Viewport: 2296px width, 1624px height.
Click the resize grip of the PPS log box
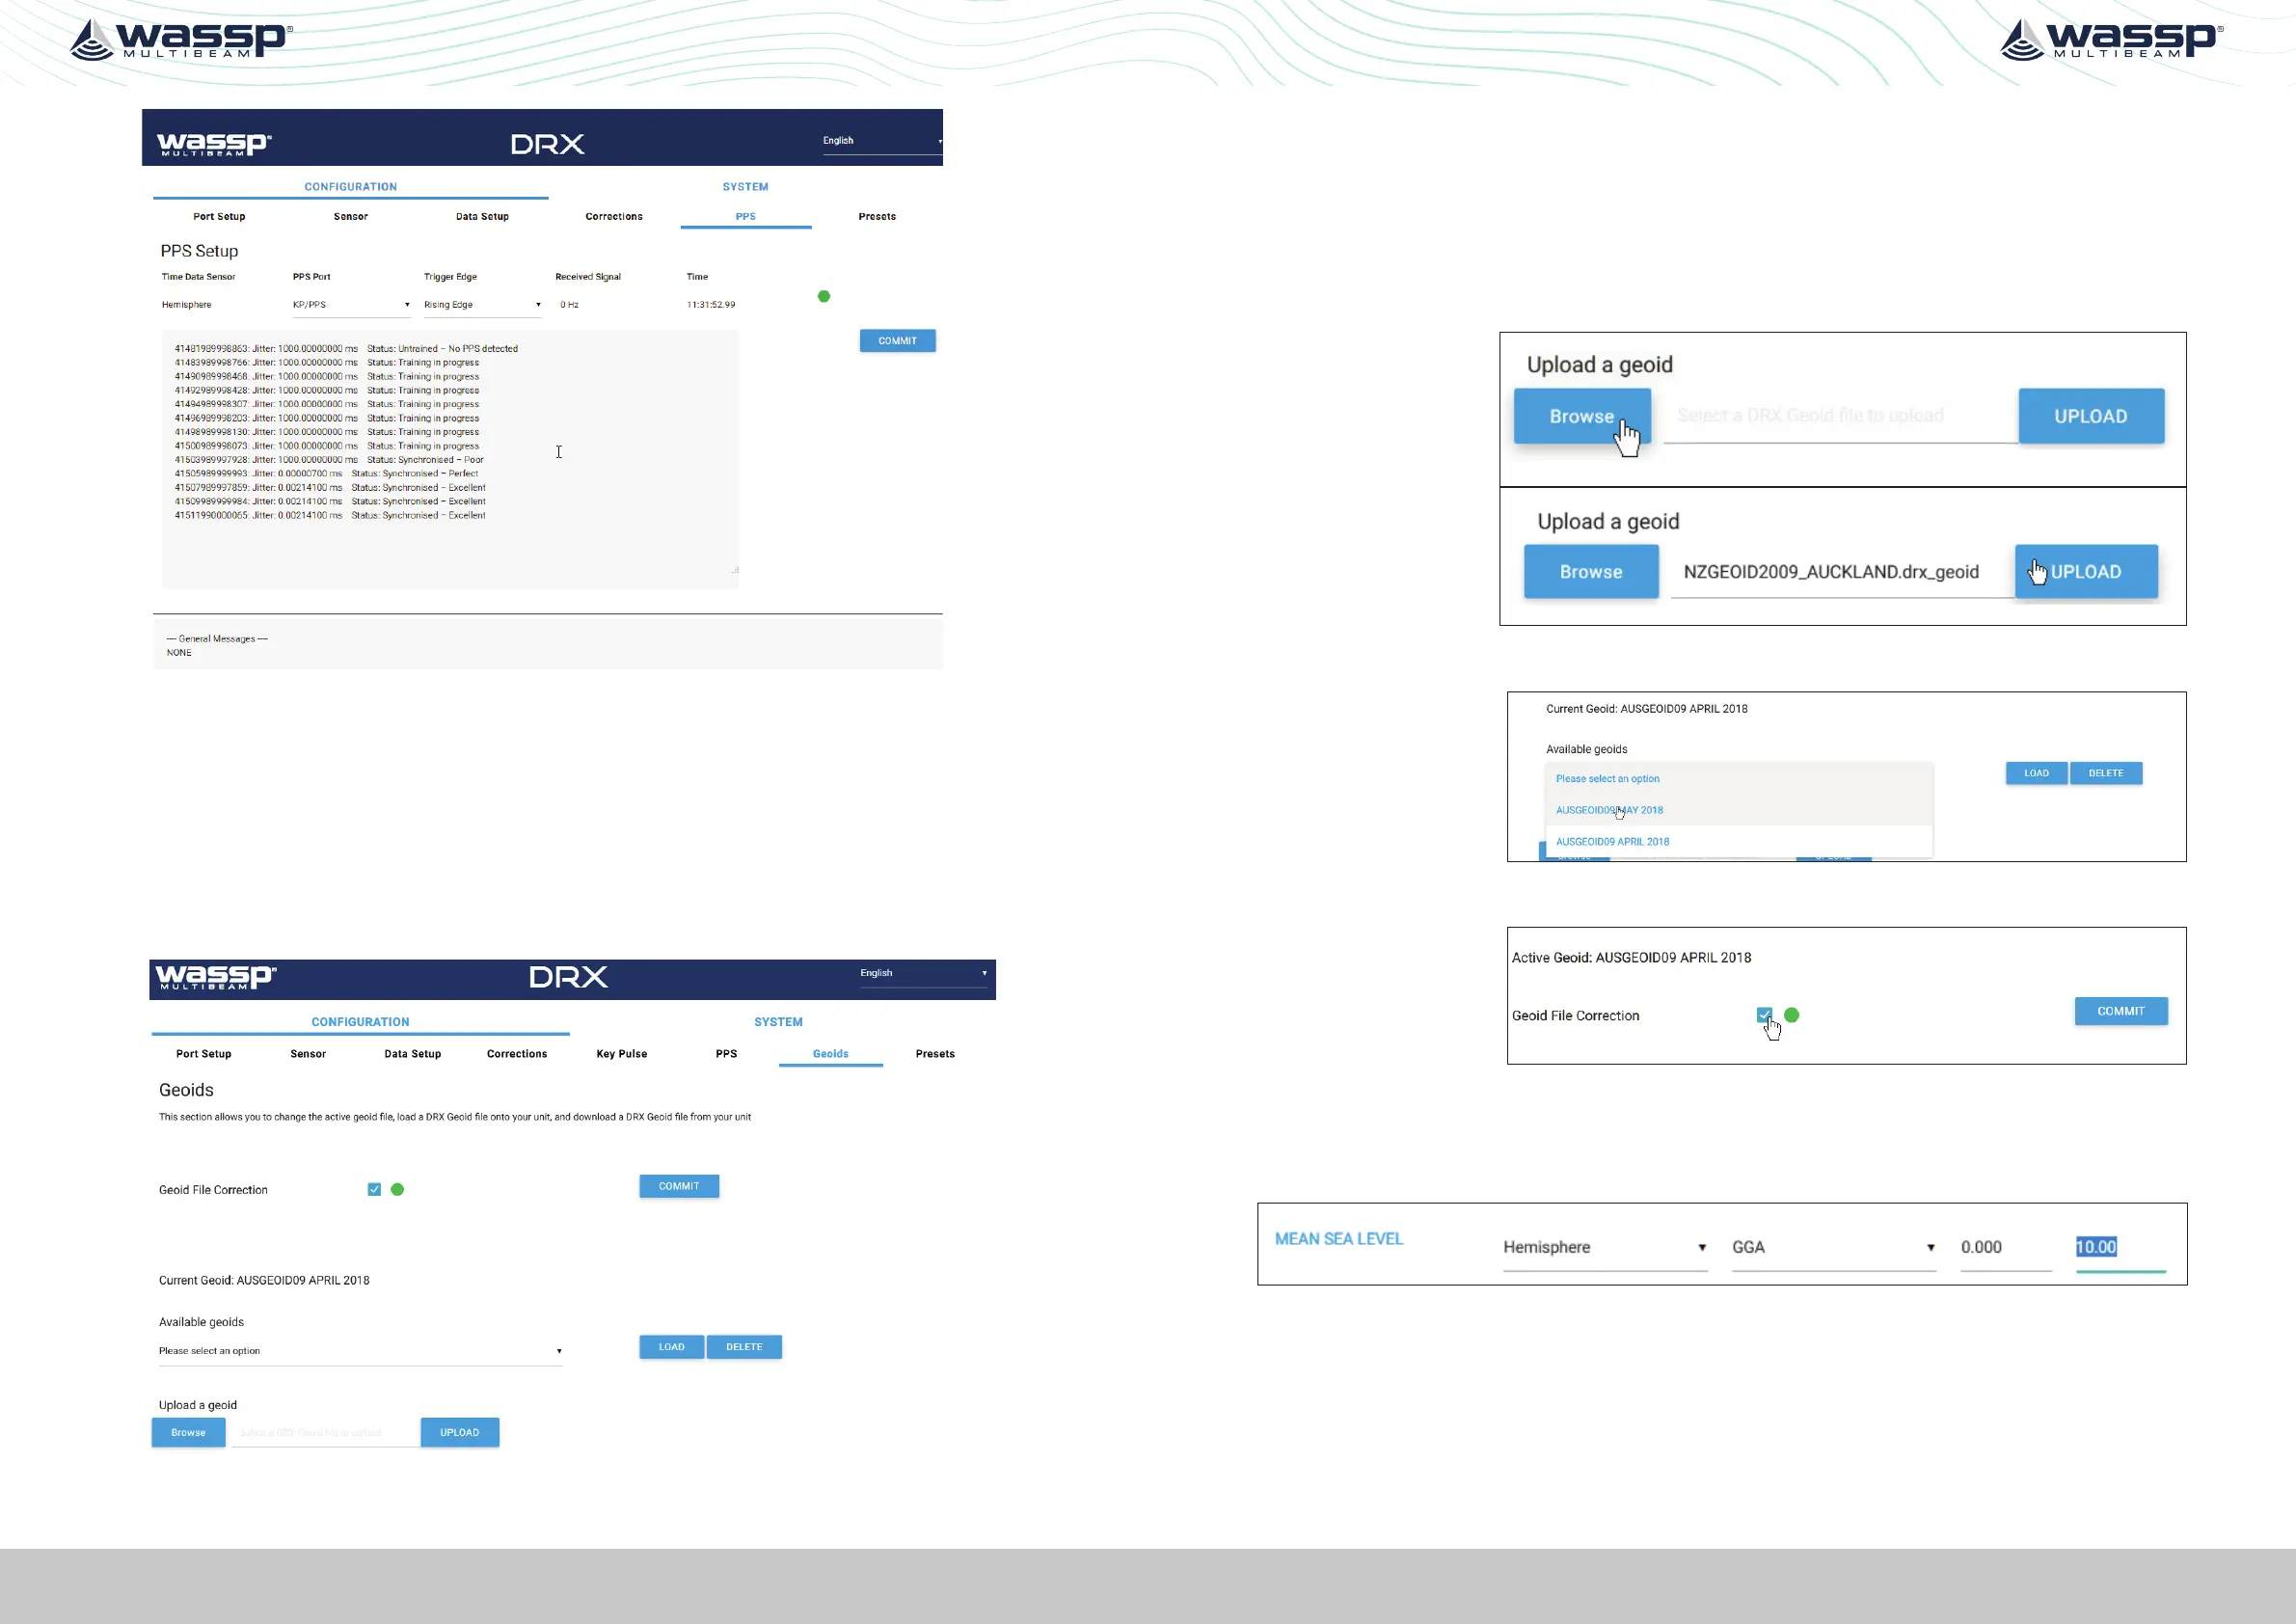click(735, 570)
